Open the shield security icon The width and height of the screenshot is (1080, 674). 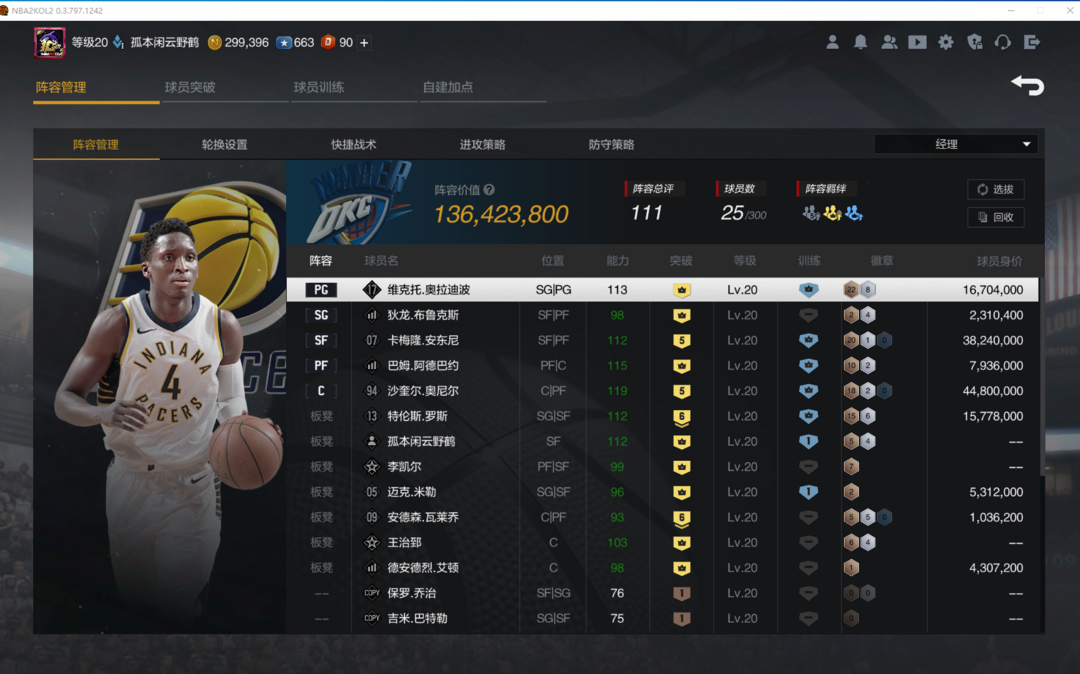[x=975, y=42]
